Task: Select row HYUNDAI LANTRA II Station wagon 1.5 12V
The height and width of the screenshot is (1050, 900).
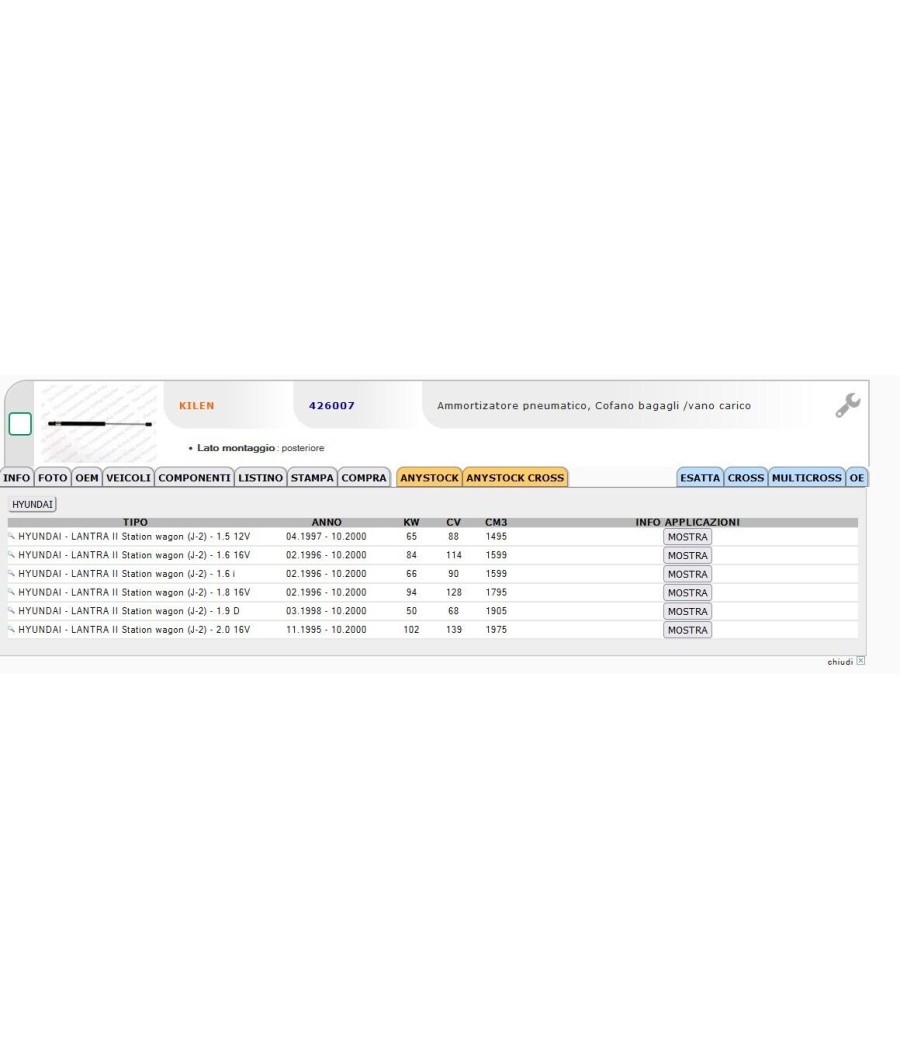Action: pos(433,536)
